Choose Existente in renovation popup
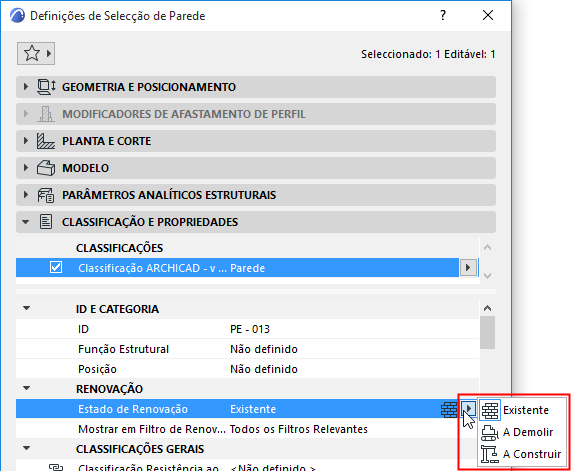The width and height of the screenshot is (571, 471). click(x=522, y=410)
